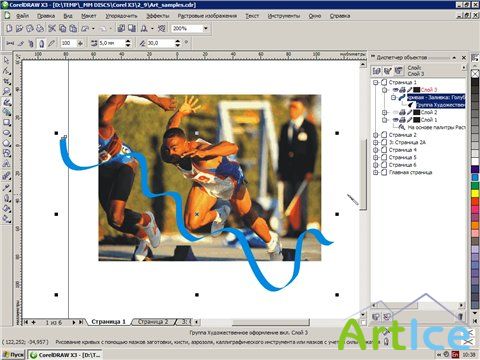Select the Polygon tool

(6, 143)
